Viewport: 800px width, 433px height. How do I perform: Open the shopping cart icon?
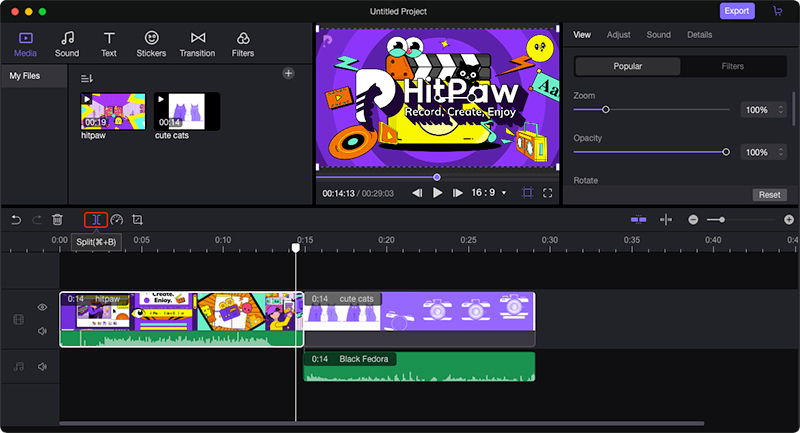tap(778, 11)
